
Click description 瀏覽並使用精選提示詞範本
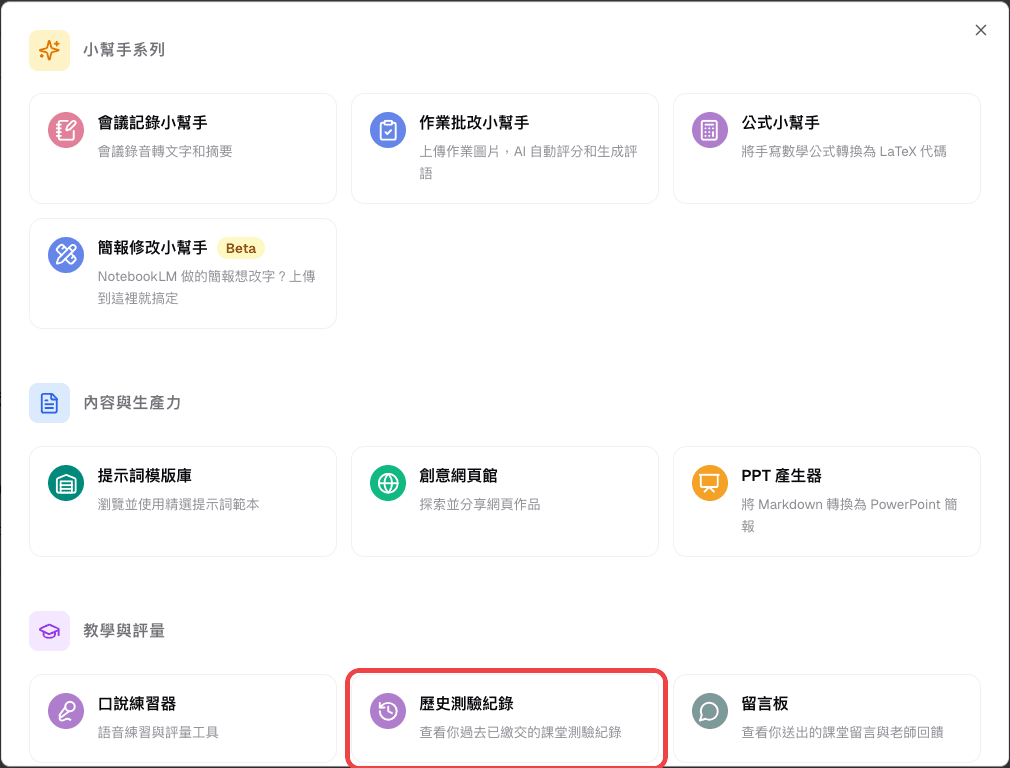click(178, 504)
